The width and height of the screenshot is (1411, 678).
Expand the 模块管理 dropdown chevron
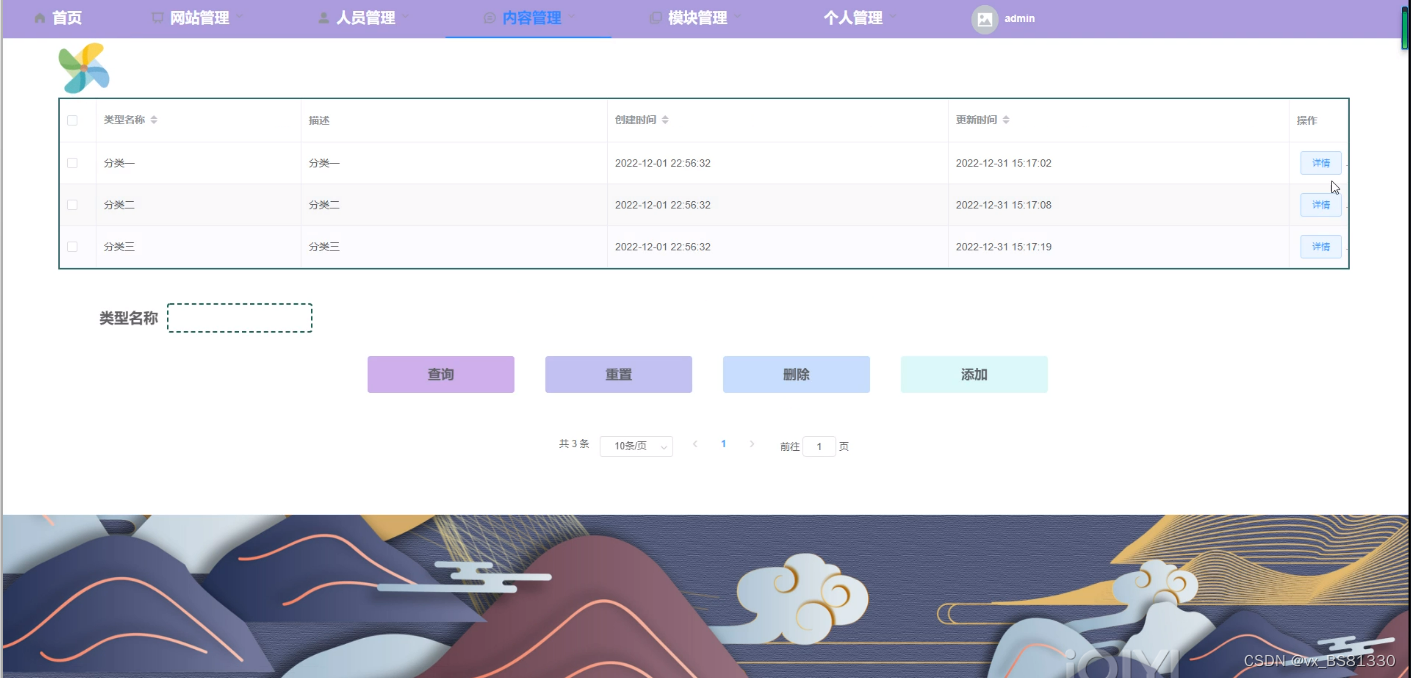point(738,18)
